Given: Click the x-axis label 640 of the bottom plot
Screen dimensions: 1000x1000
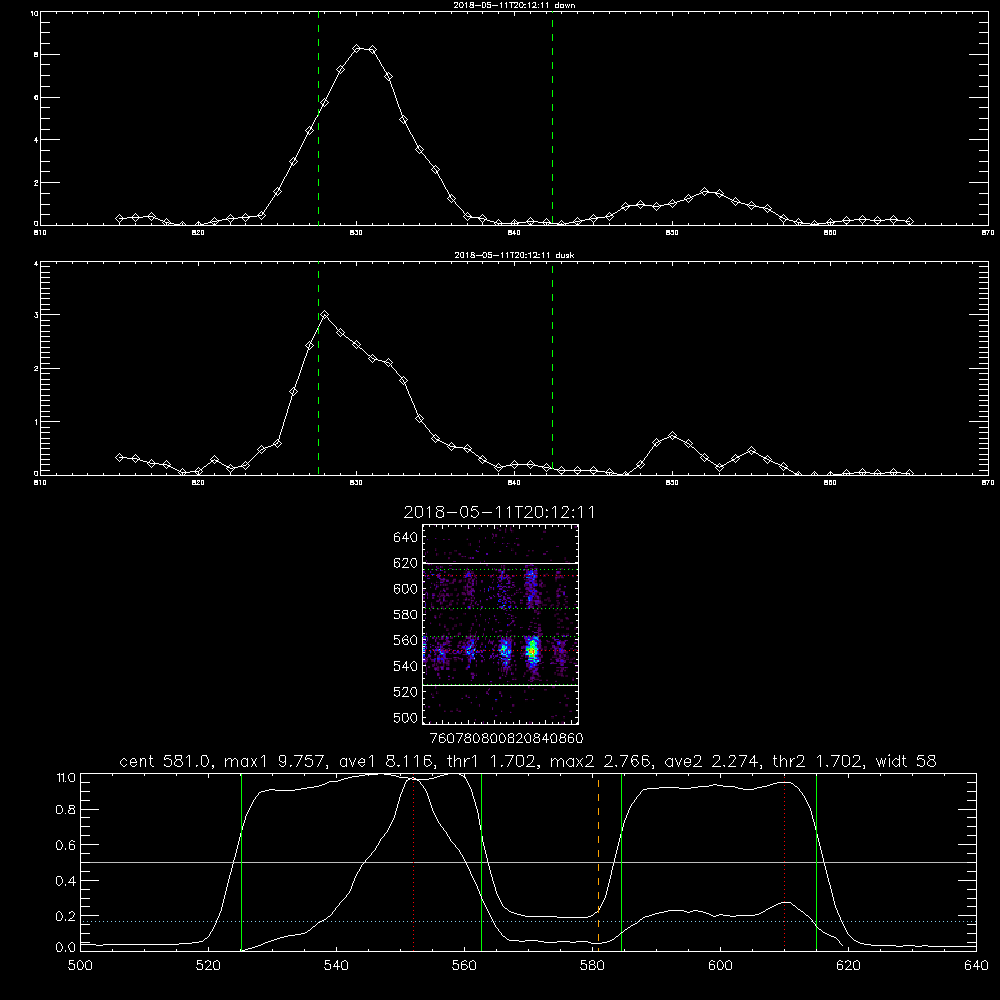Looking at the screenshot, I should pyautogui.click(x=976, y=966).
